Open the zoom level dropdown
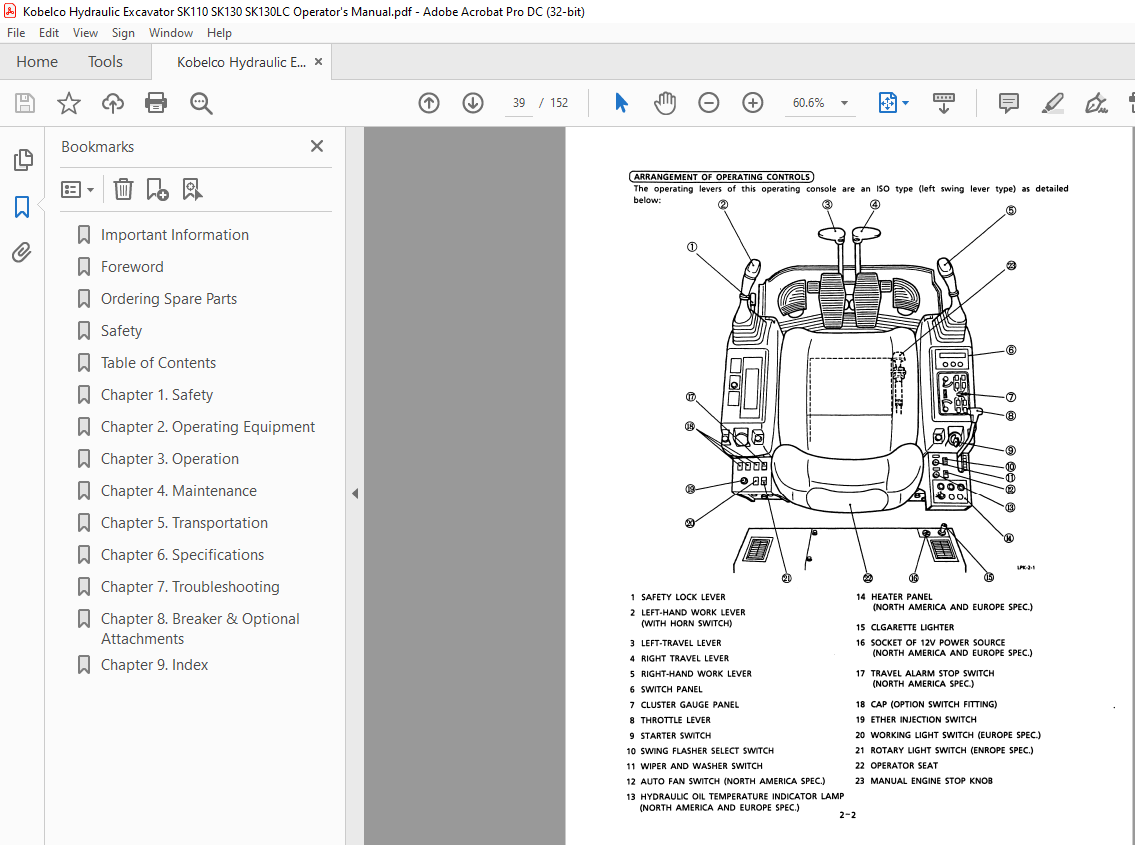This screenshot has width=1135, height=845. (844, 103)
